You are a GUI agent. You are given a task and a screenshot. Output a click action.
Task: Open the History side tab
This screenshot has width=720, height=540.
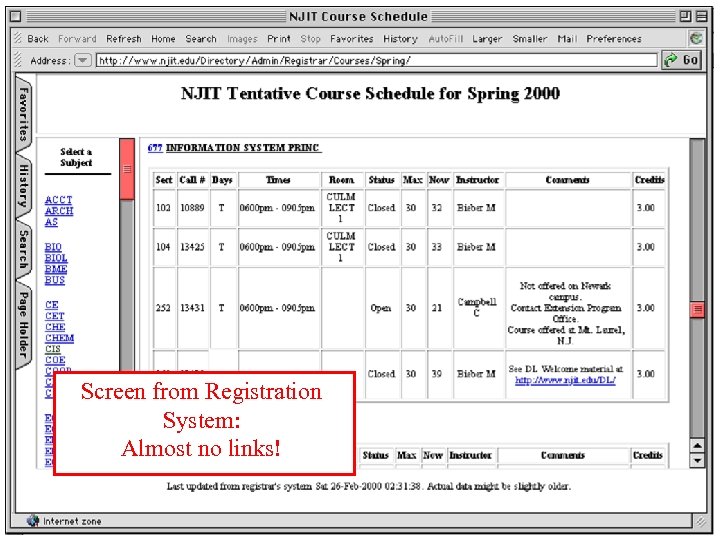pyautogui.click(x=23, y=186)
